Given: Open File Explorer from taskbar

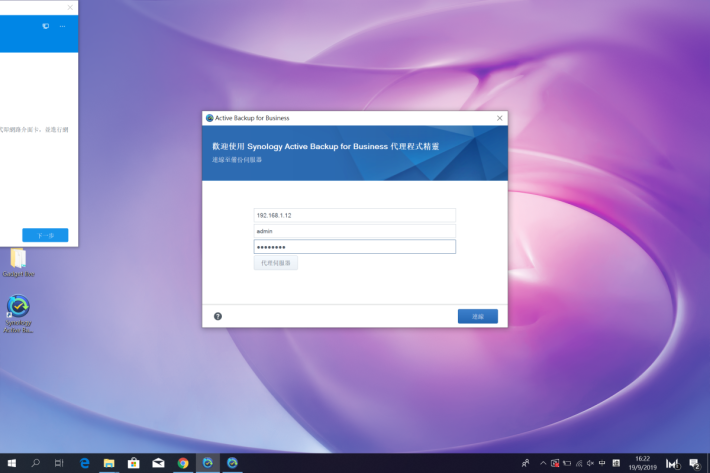Looking at the screenshot, I should [x=109, y=463].
